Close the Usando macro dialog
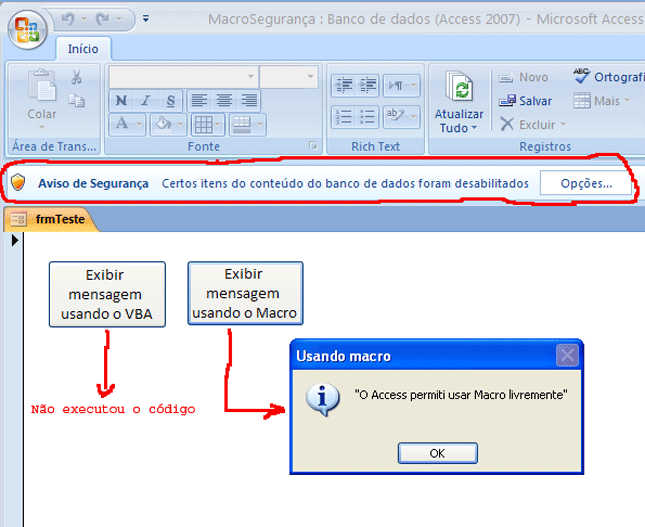 pyautogui.click(x=567, y=355)
